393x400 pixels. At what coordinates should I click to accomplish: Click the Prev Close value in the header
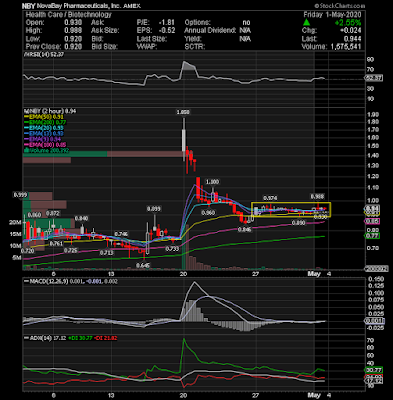coord(74,47)
